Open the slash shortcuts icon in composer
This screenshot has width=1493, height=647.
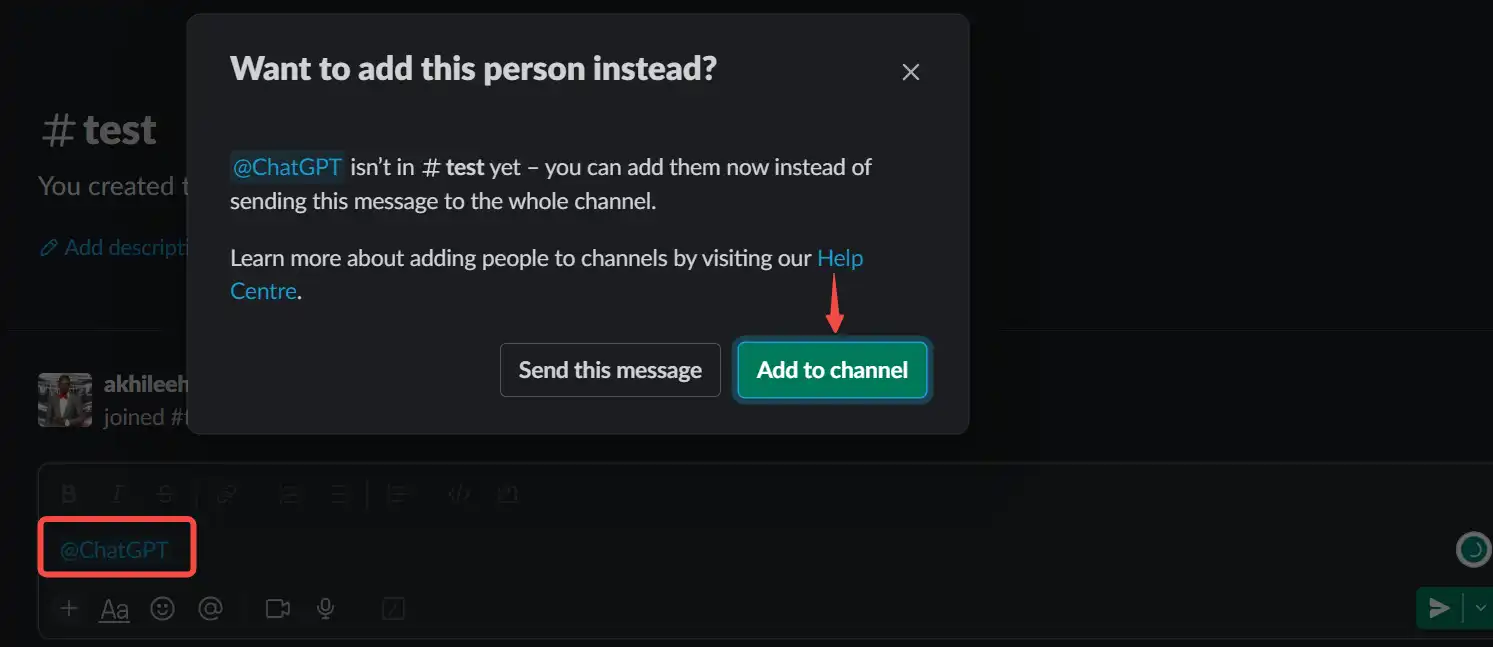pyautogui.click(x=394, y=608)
